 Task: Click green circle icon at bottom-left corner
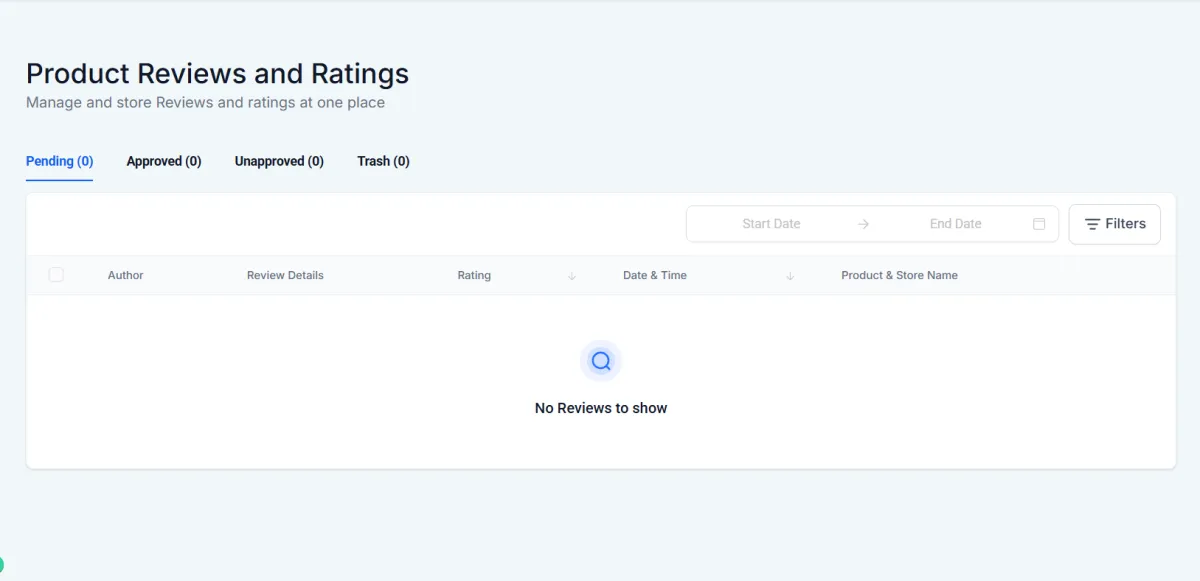click(x=1, y=565)
